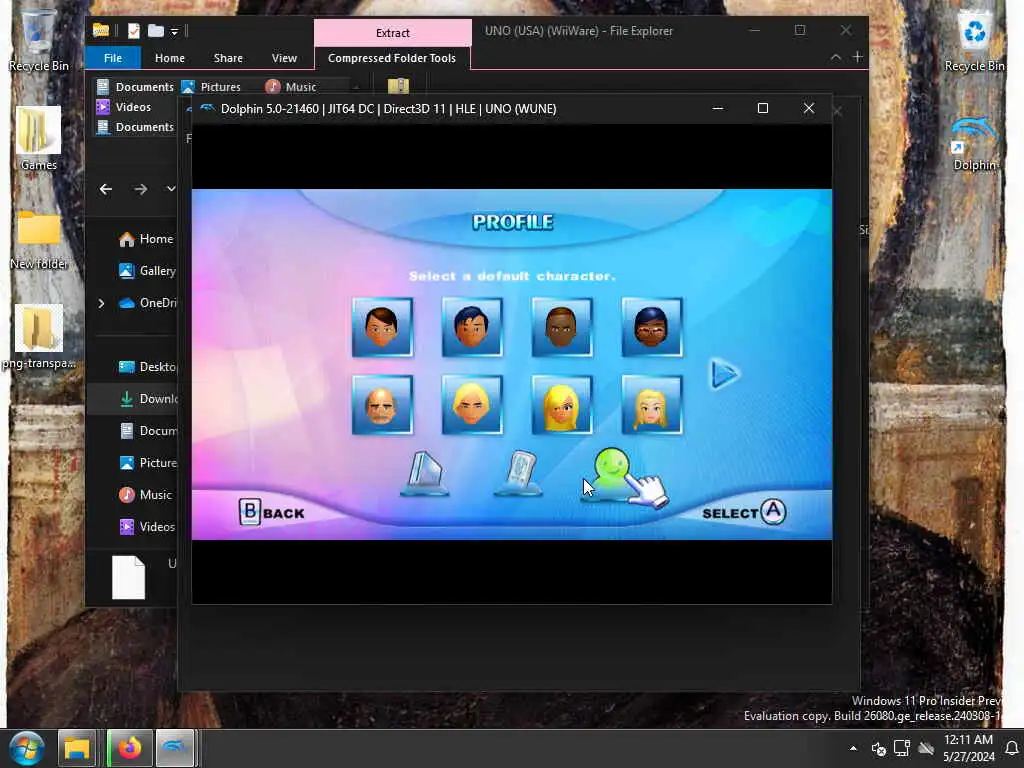Open Downloads in the navigation pane
Image resolution: width=1024 pixels, height=768 pixels.
coord(148,399)
